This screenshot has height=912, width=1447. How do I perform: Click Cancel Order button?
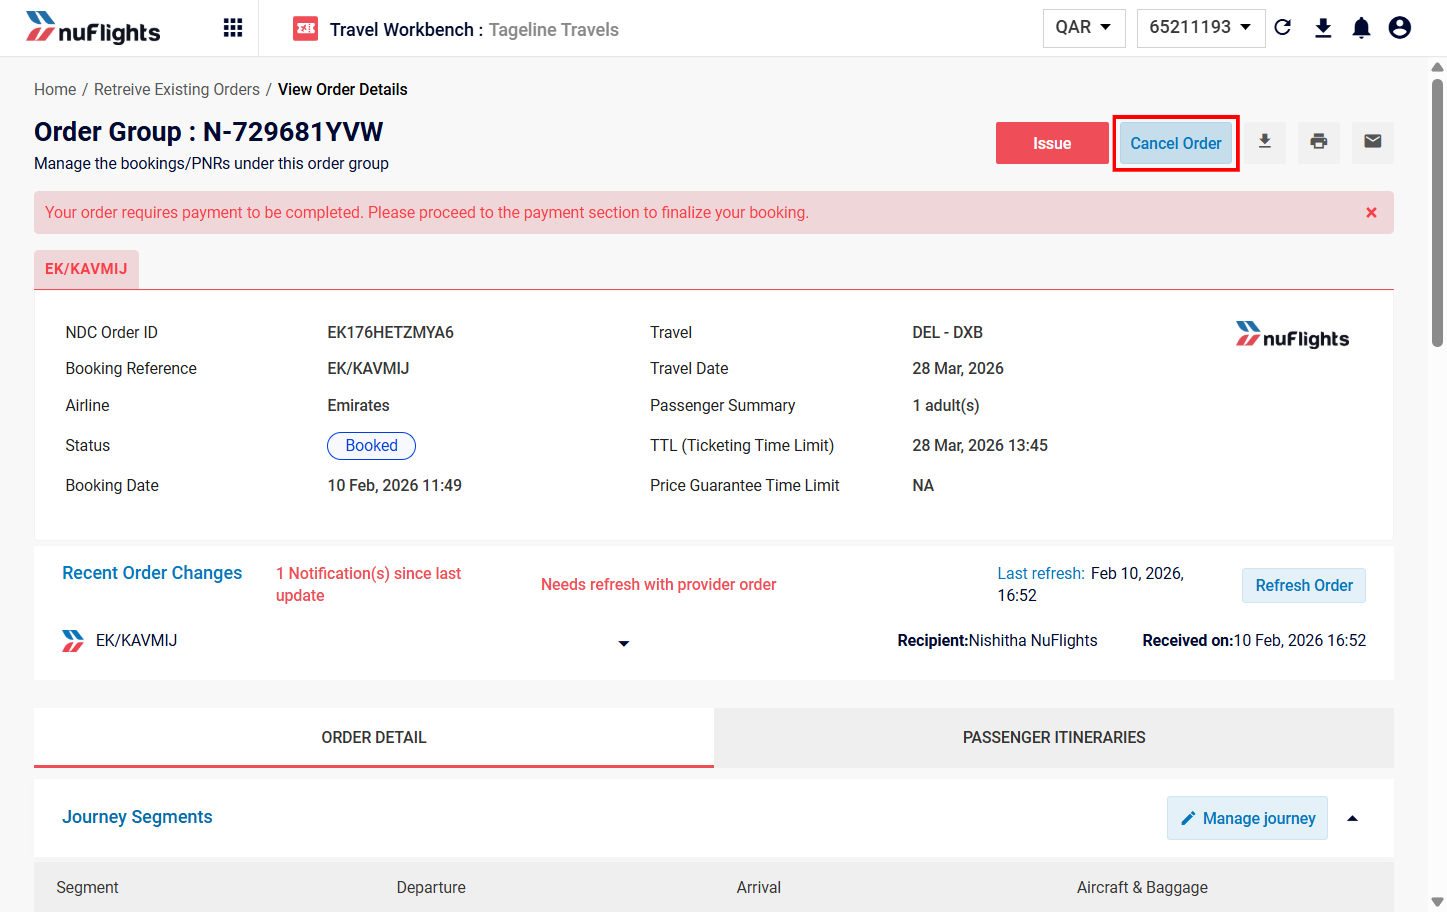tap(1176, 143)
